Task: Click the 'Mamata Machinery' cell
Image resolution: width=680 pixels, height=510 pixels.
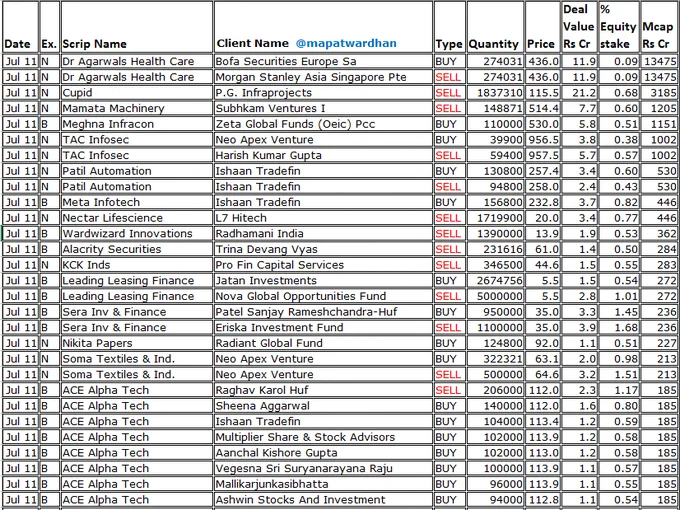Action: pyautogui.click(x=137, y=108)
